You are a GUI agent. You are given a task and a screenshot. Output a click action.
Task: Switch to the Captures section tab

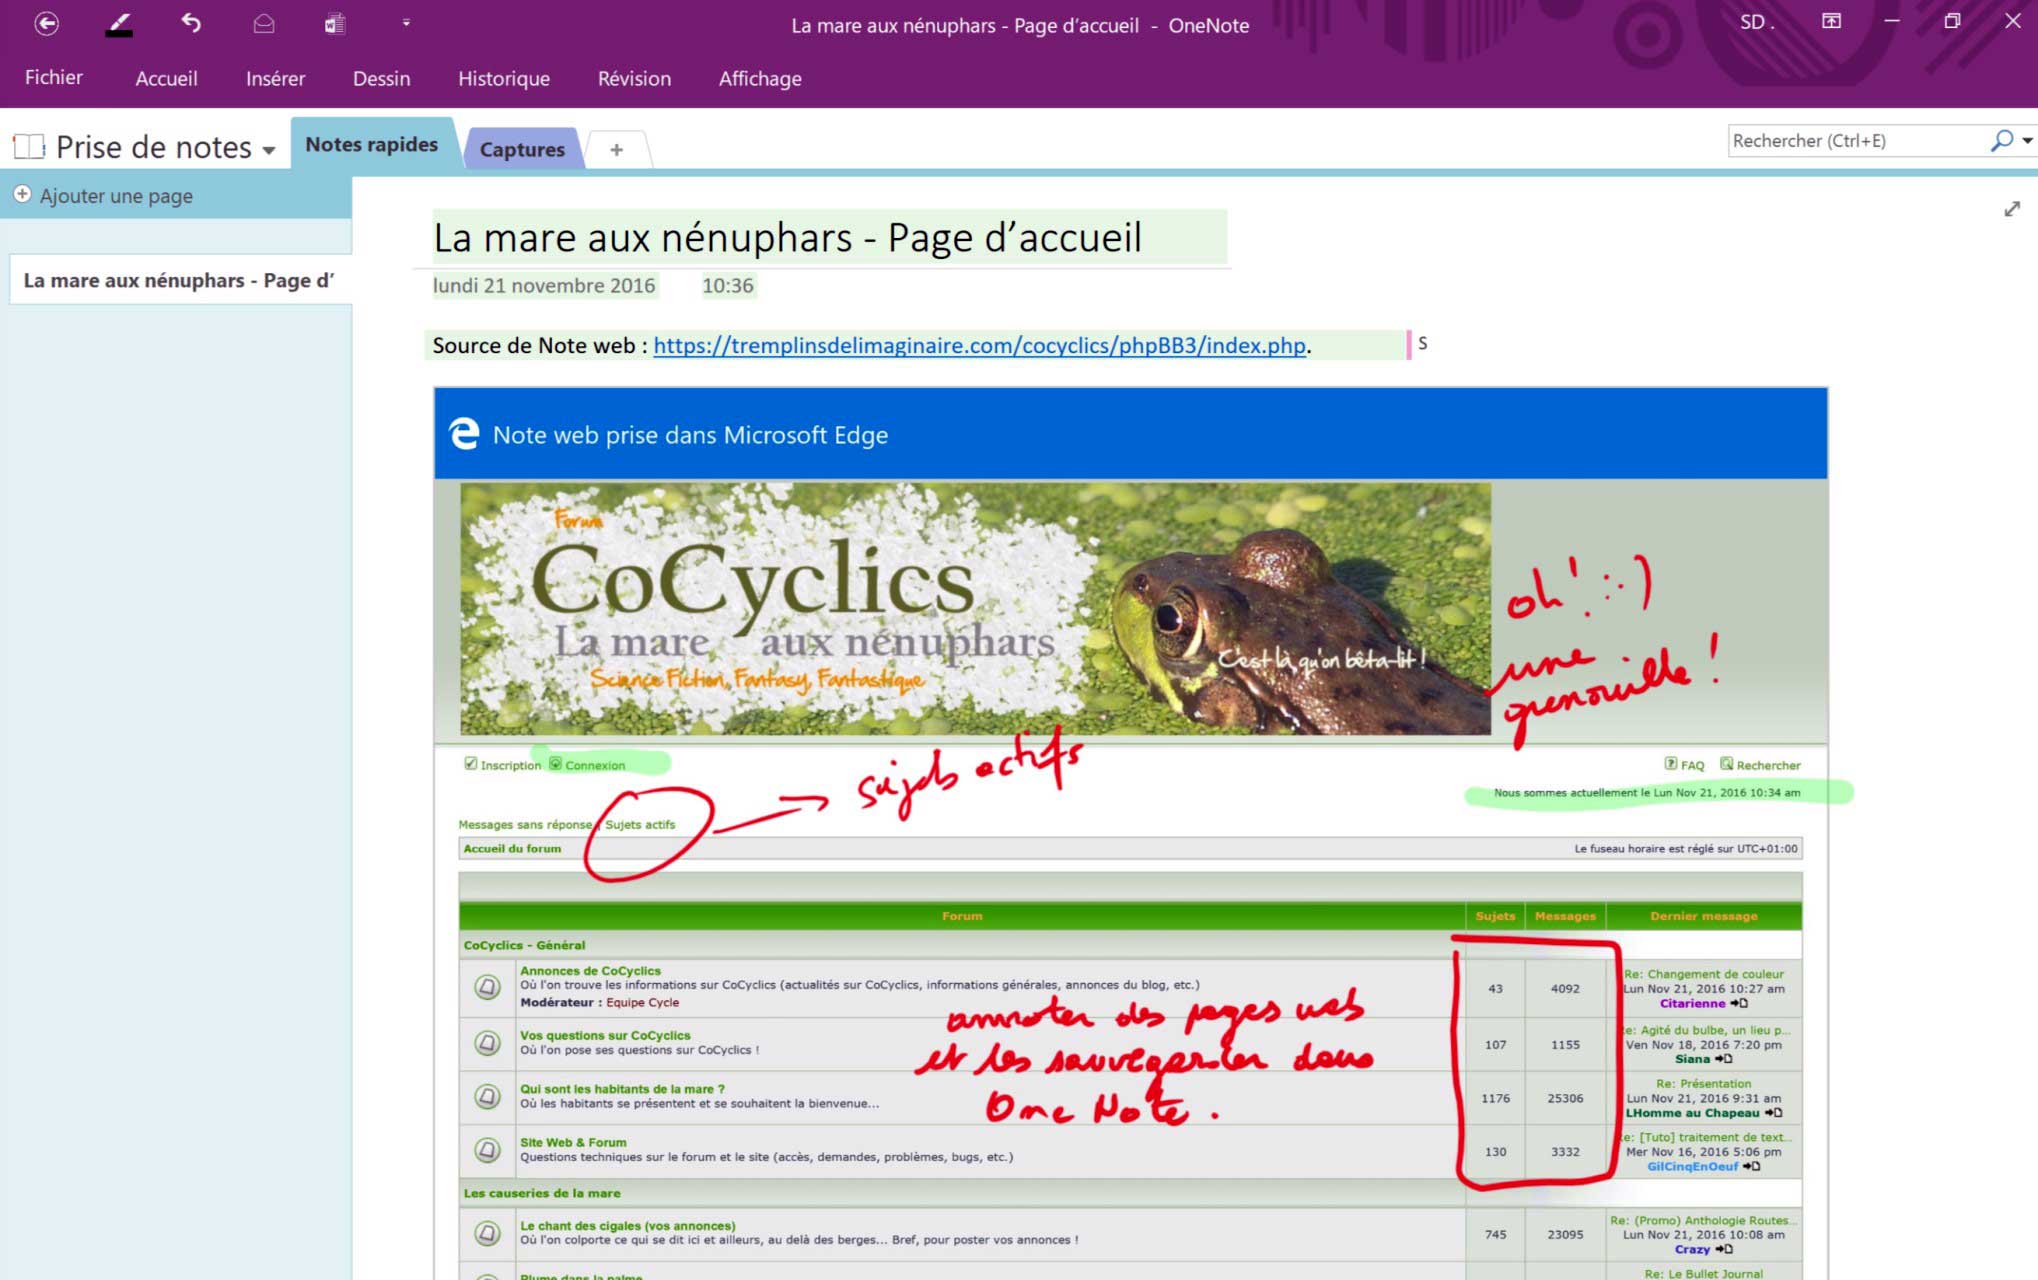point(522,150)
